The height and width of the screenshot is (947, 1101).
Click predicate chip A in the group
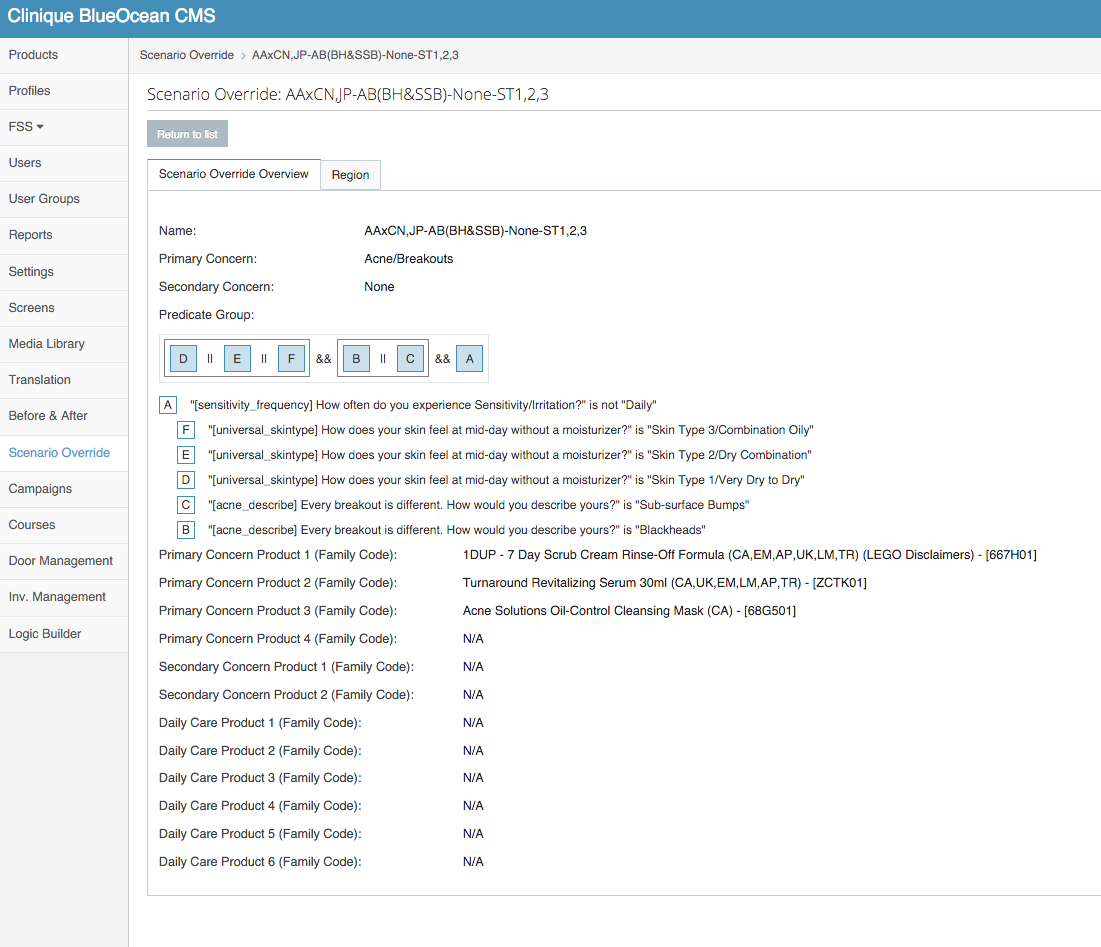coord(470,359)
